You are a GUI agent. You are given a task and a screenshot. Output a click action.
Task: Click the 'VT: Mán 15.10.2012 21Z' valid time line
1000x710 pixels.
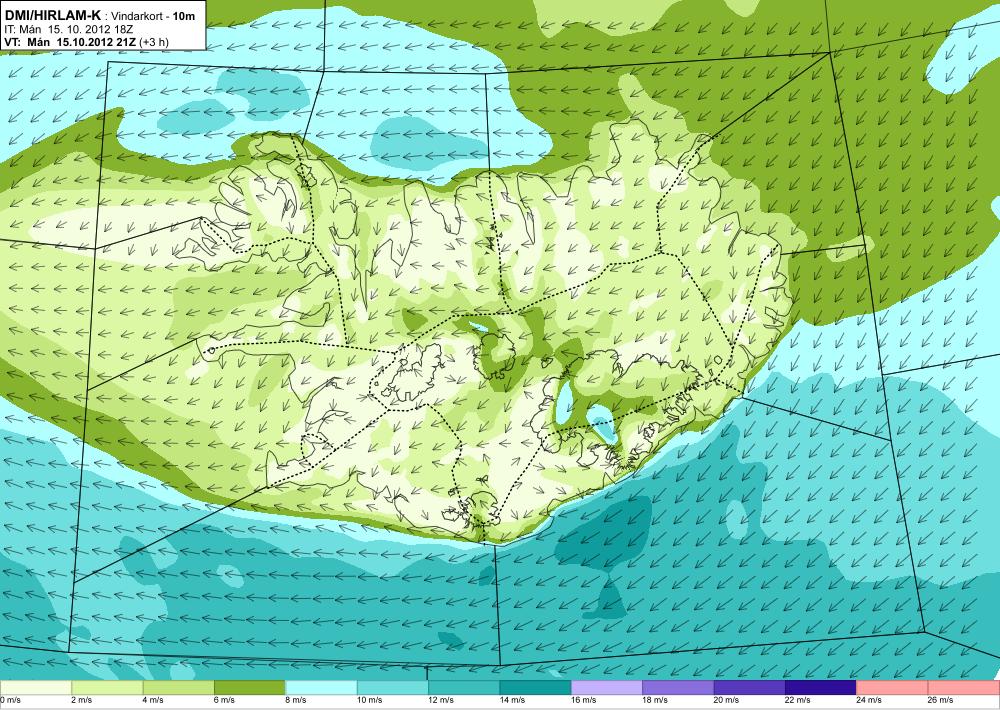pos(71,42)
